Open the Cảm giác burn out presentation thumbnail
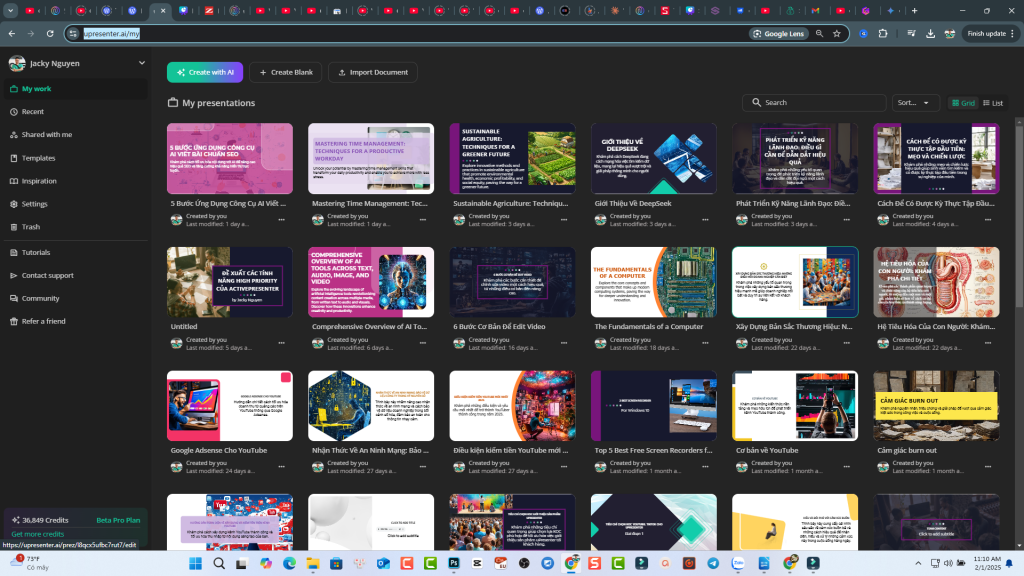The width and height of the screenshot is (1024, 576). coord(936,405)
